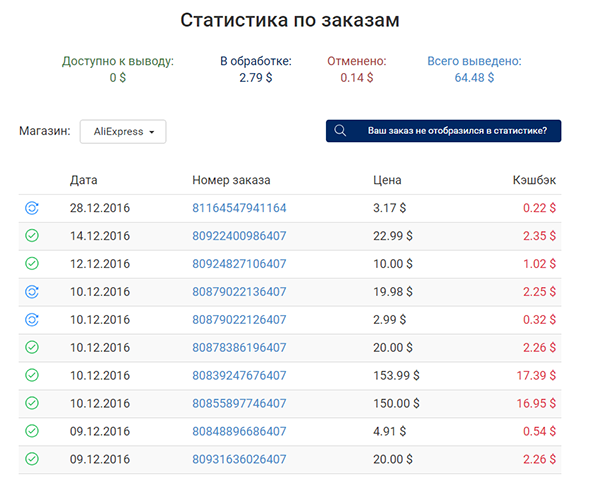Viewport: 600px width, 486px height.
Task: Open the AliExpress store dropdown
Action: point(123,132)
